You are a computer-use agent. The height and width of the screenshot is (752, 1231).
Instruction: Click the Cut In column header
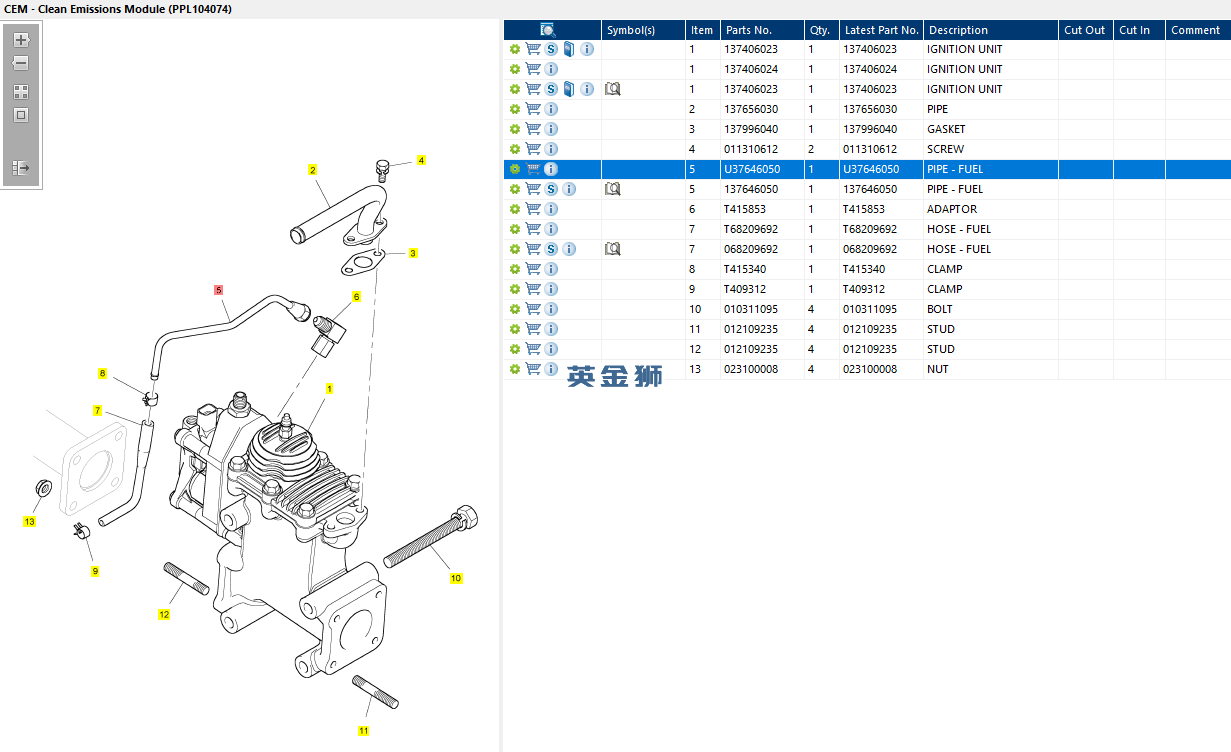(1139, 30)
